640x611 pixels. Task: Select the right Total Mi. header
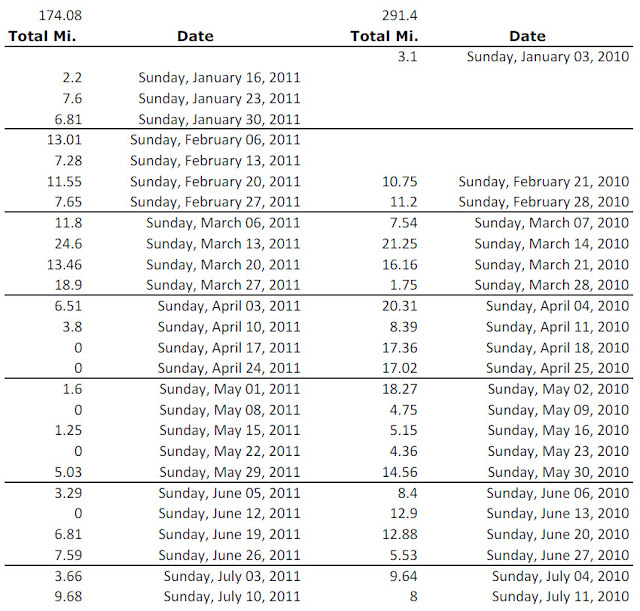tap(384, 36)
